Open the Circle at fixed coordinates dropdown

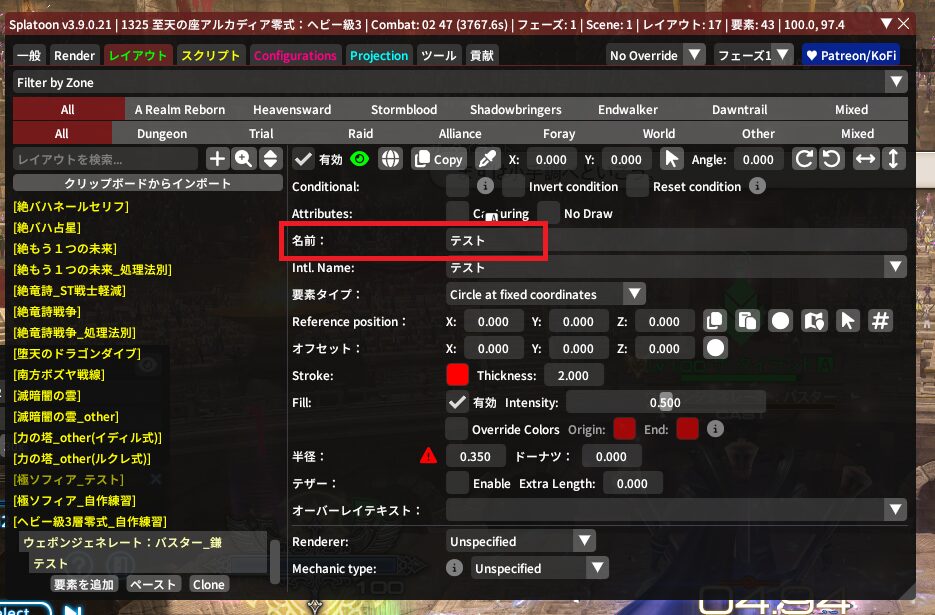pyautogui.click(x=546, y=294)
